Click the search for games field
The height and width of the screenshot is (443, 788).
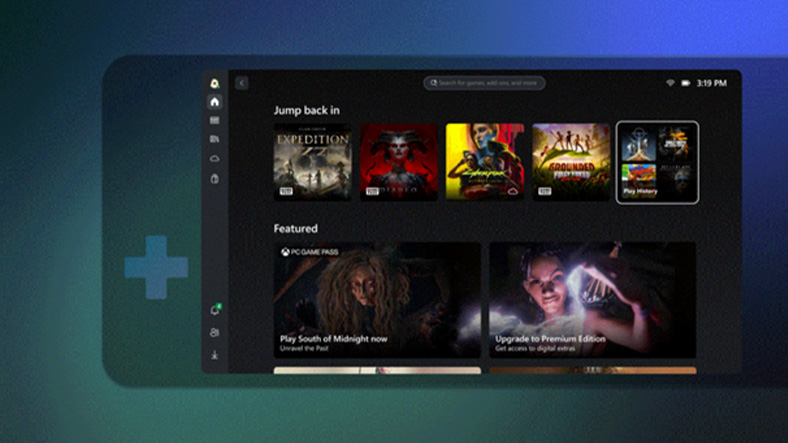pos(484,83)
